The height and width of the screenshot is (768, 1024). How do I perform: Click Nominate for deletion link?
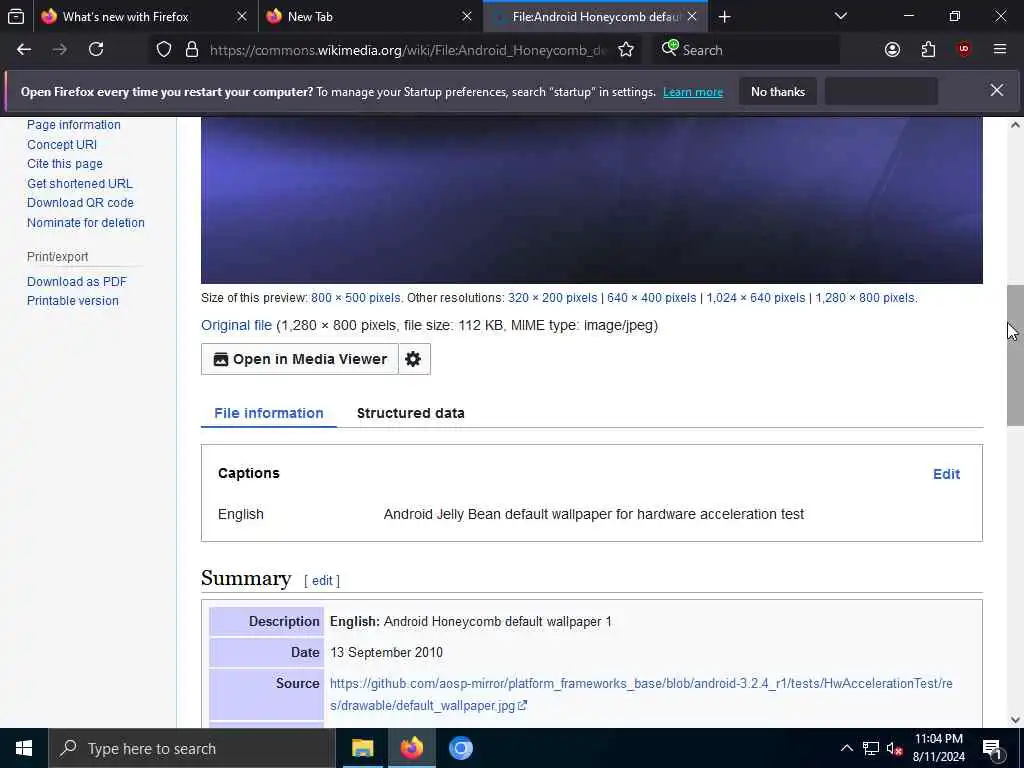86,223
